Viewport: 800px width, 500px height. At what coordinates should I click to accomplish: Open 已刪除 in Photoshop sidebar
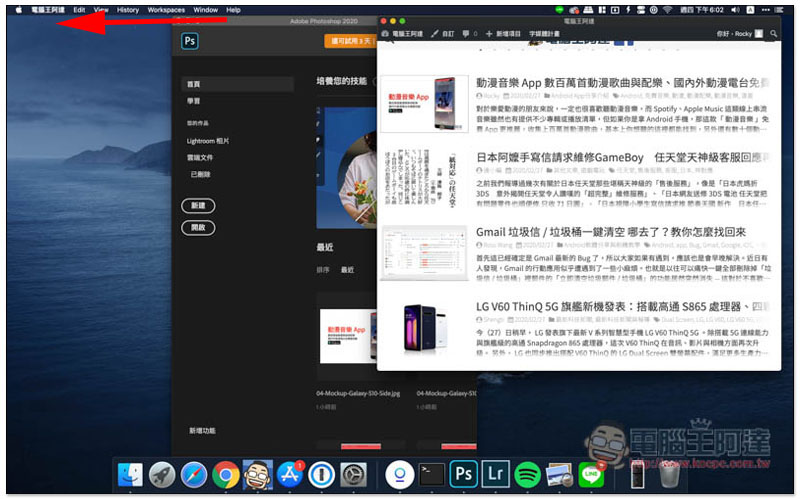(x=201, y=174)
